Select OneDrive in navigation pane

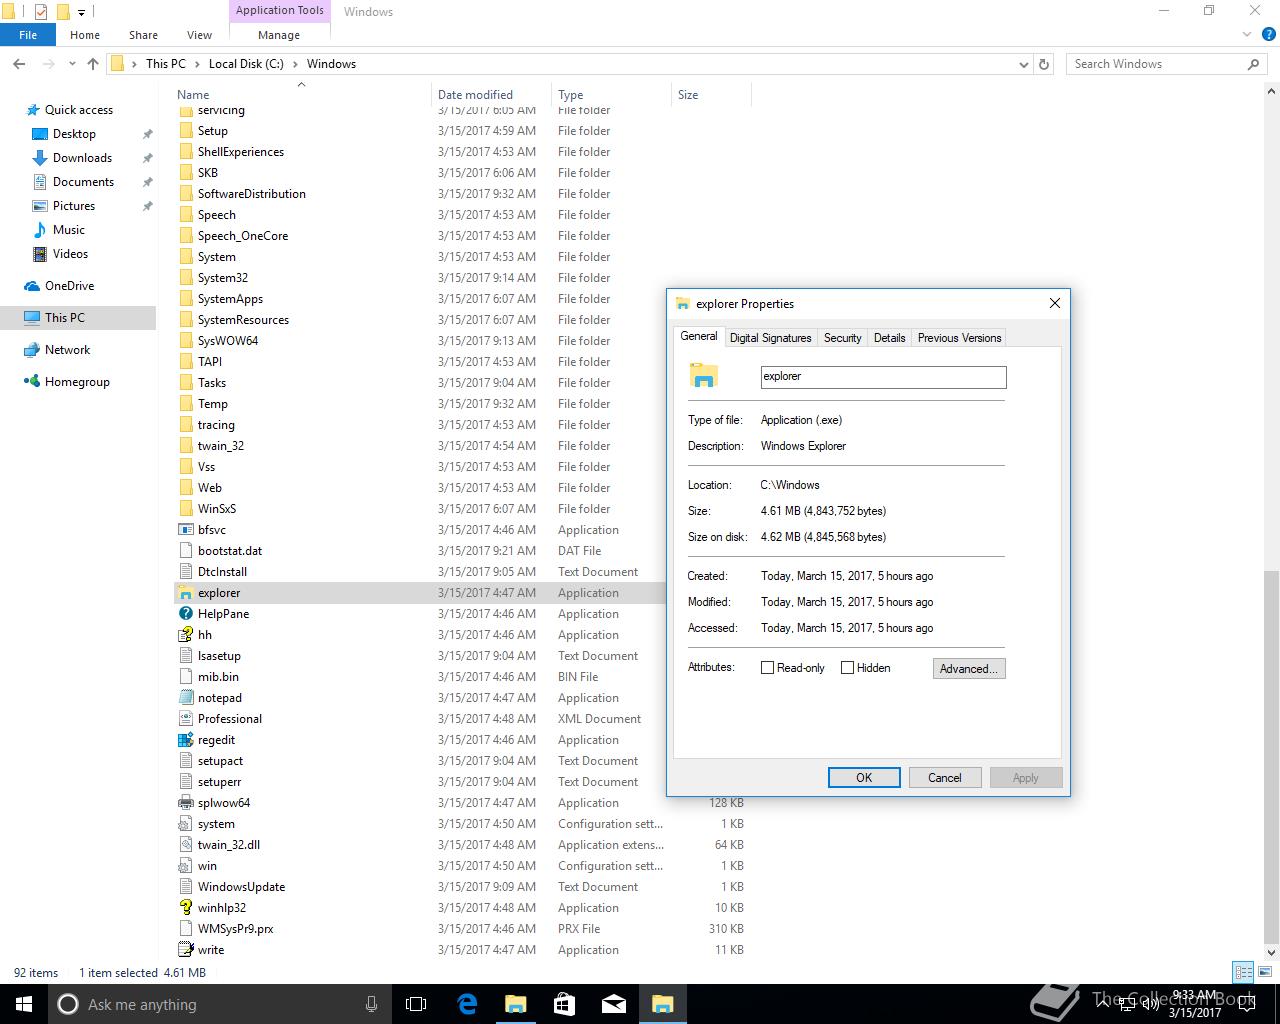click(69, 286)
